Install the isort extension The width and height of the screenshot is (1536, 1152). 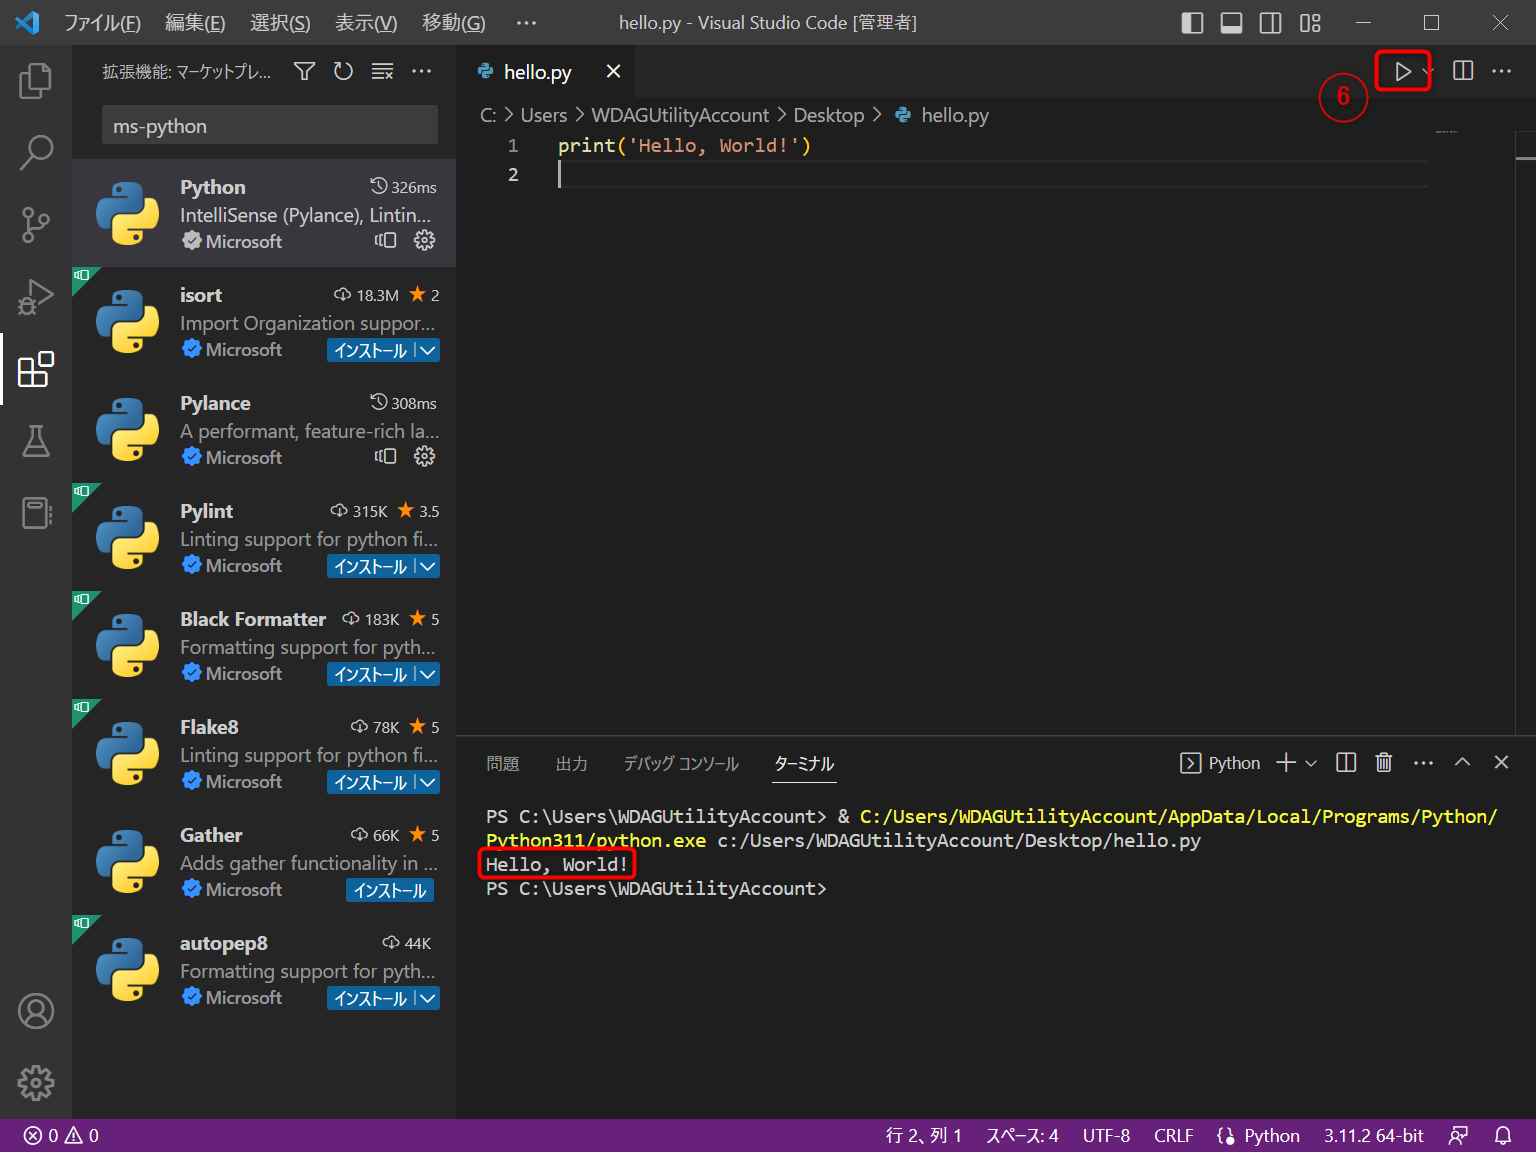coord(370,350)
